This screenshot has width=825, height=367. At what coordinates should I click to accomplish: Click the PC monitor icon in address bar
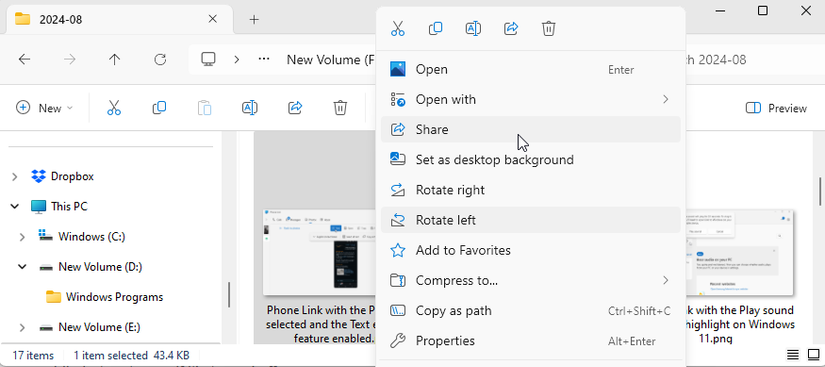[x=209, y=59]
